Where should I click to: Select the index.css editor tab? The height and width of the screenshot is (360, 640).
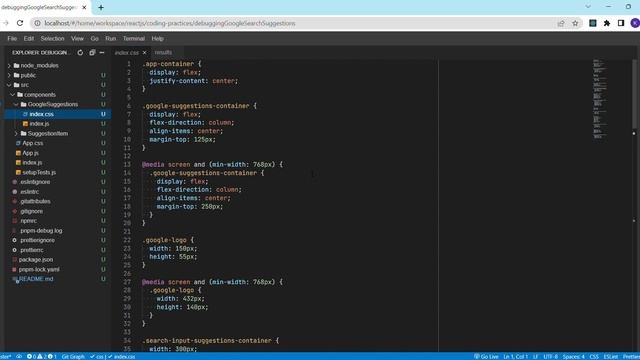point(127,53)
